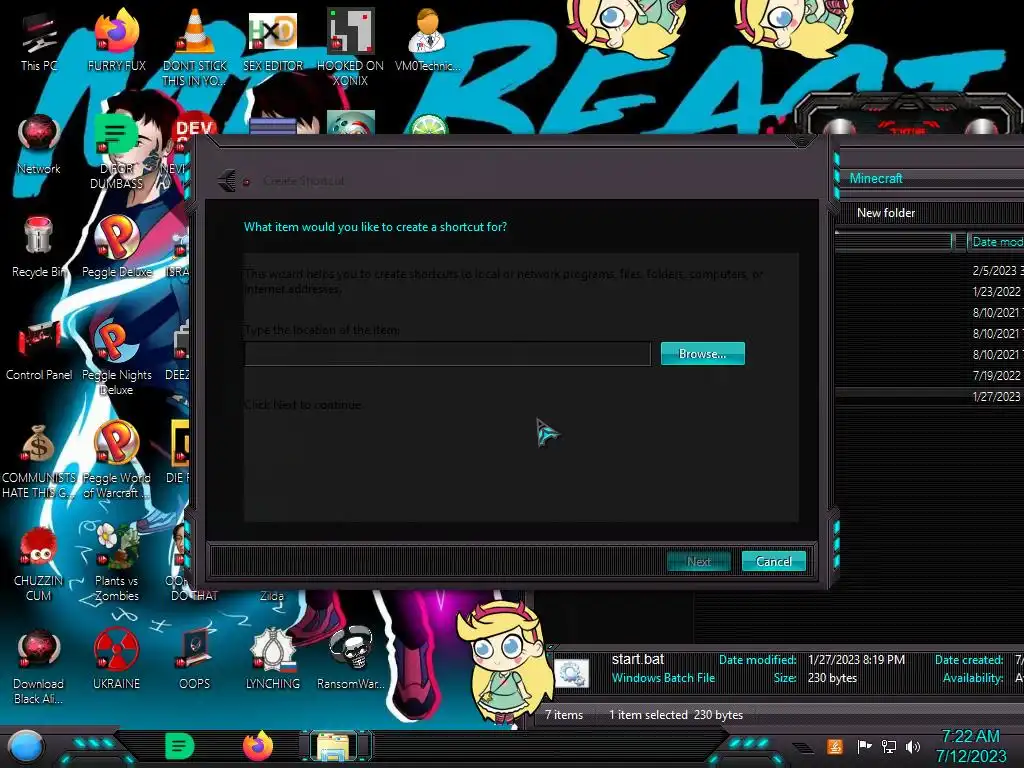Open the Plants vs Zombies shortcut

pos(116,563)
